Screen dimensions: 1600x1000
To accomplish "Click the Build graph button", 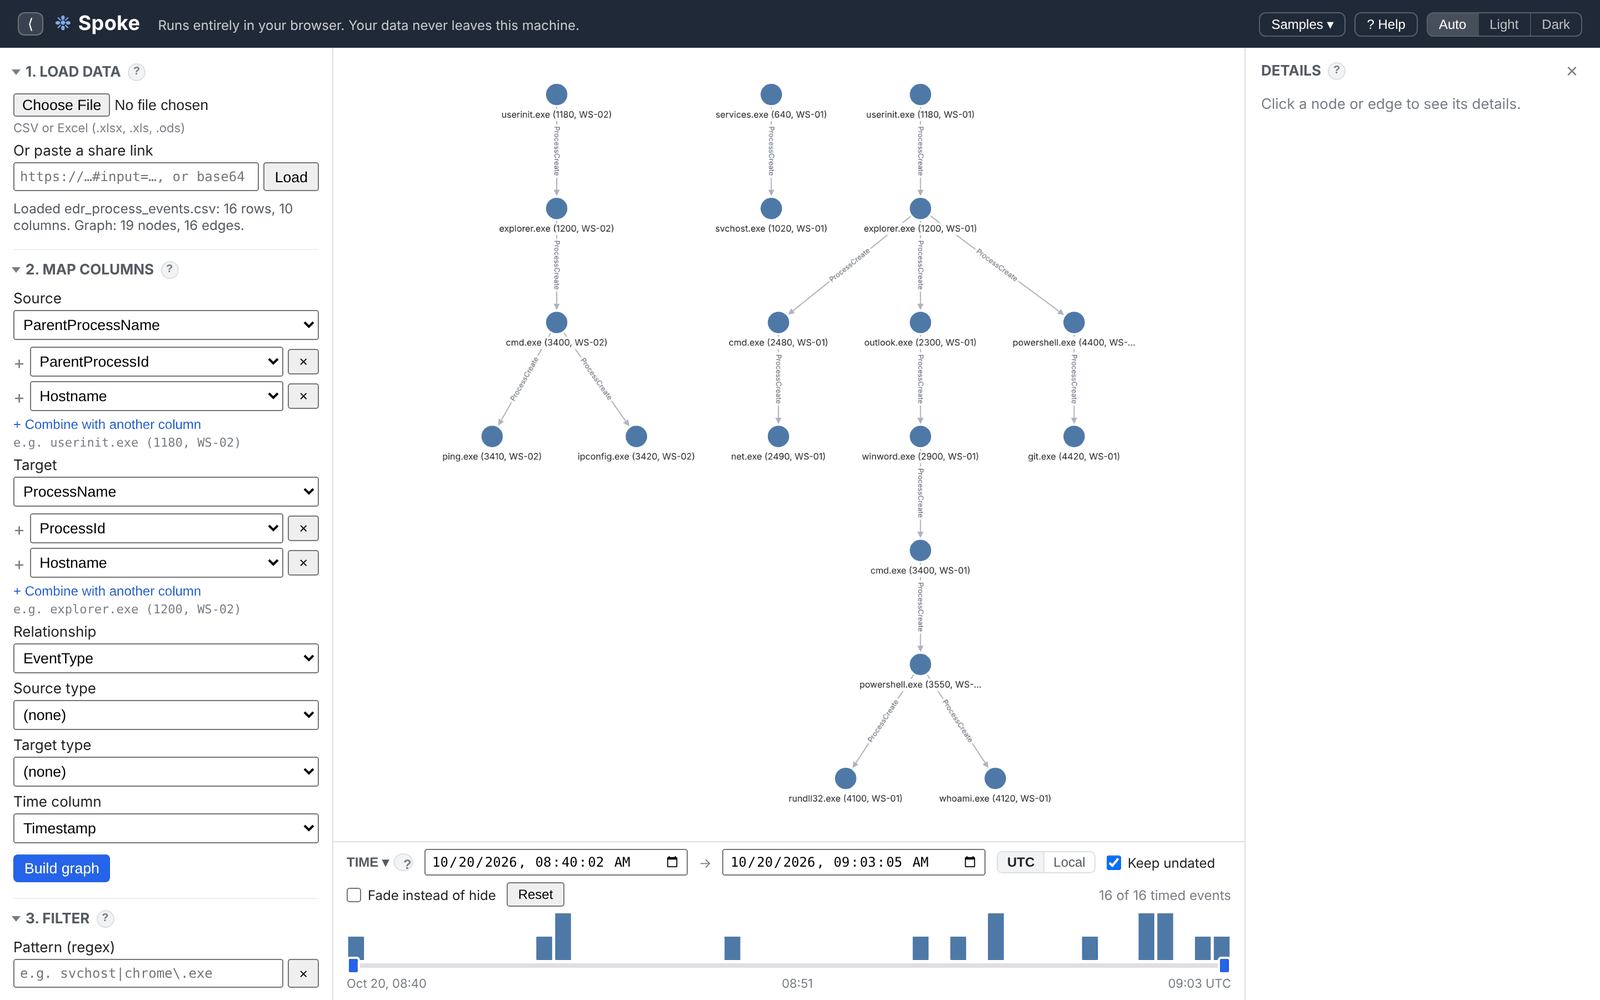I will pos(62,868).
